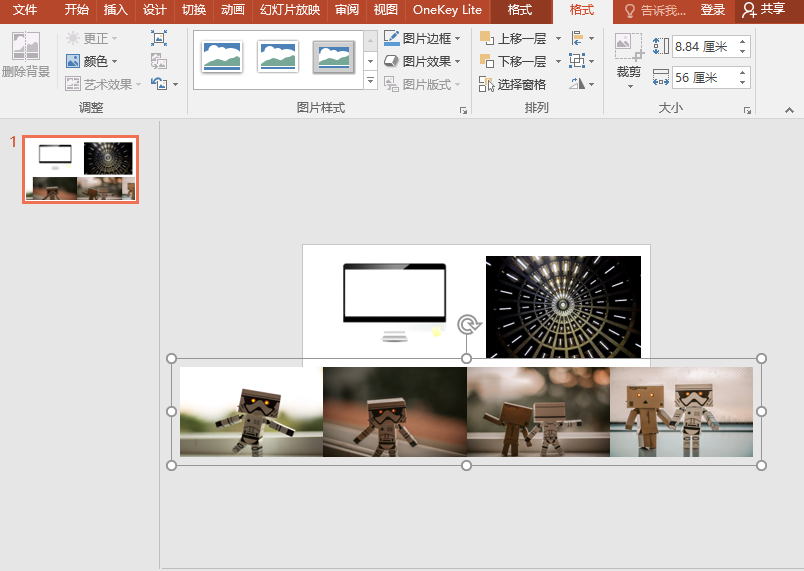804x571 pixels.
Task: Open the OneKey Lite tab
Action: pos(447,10)
